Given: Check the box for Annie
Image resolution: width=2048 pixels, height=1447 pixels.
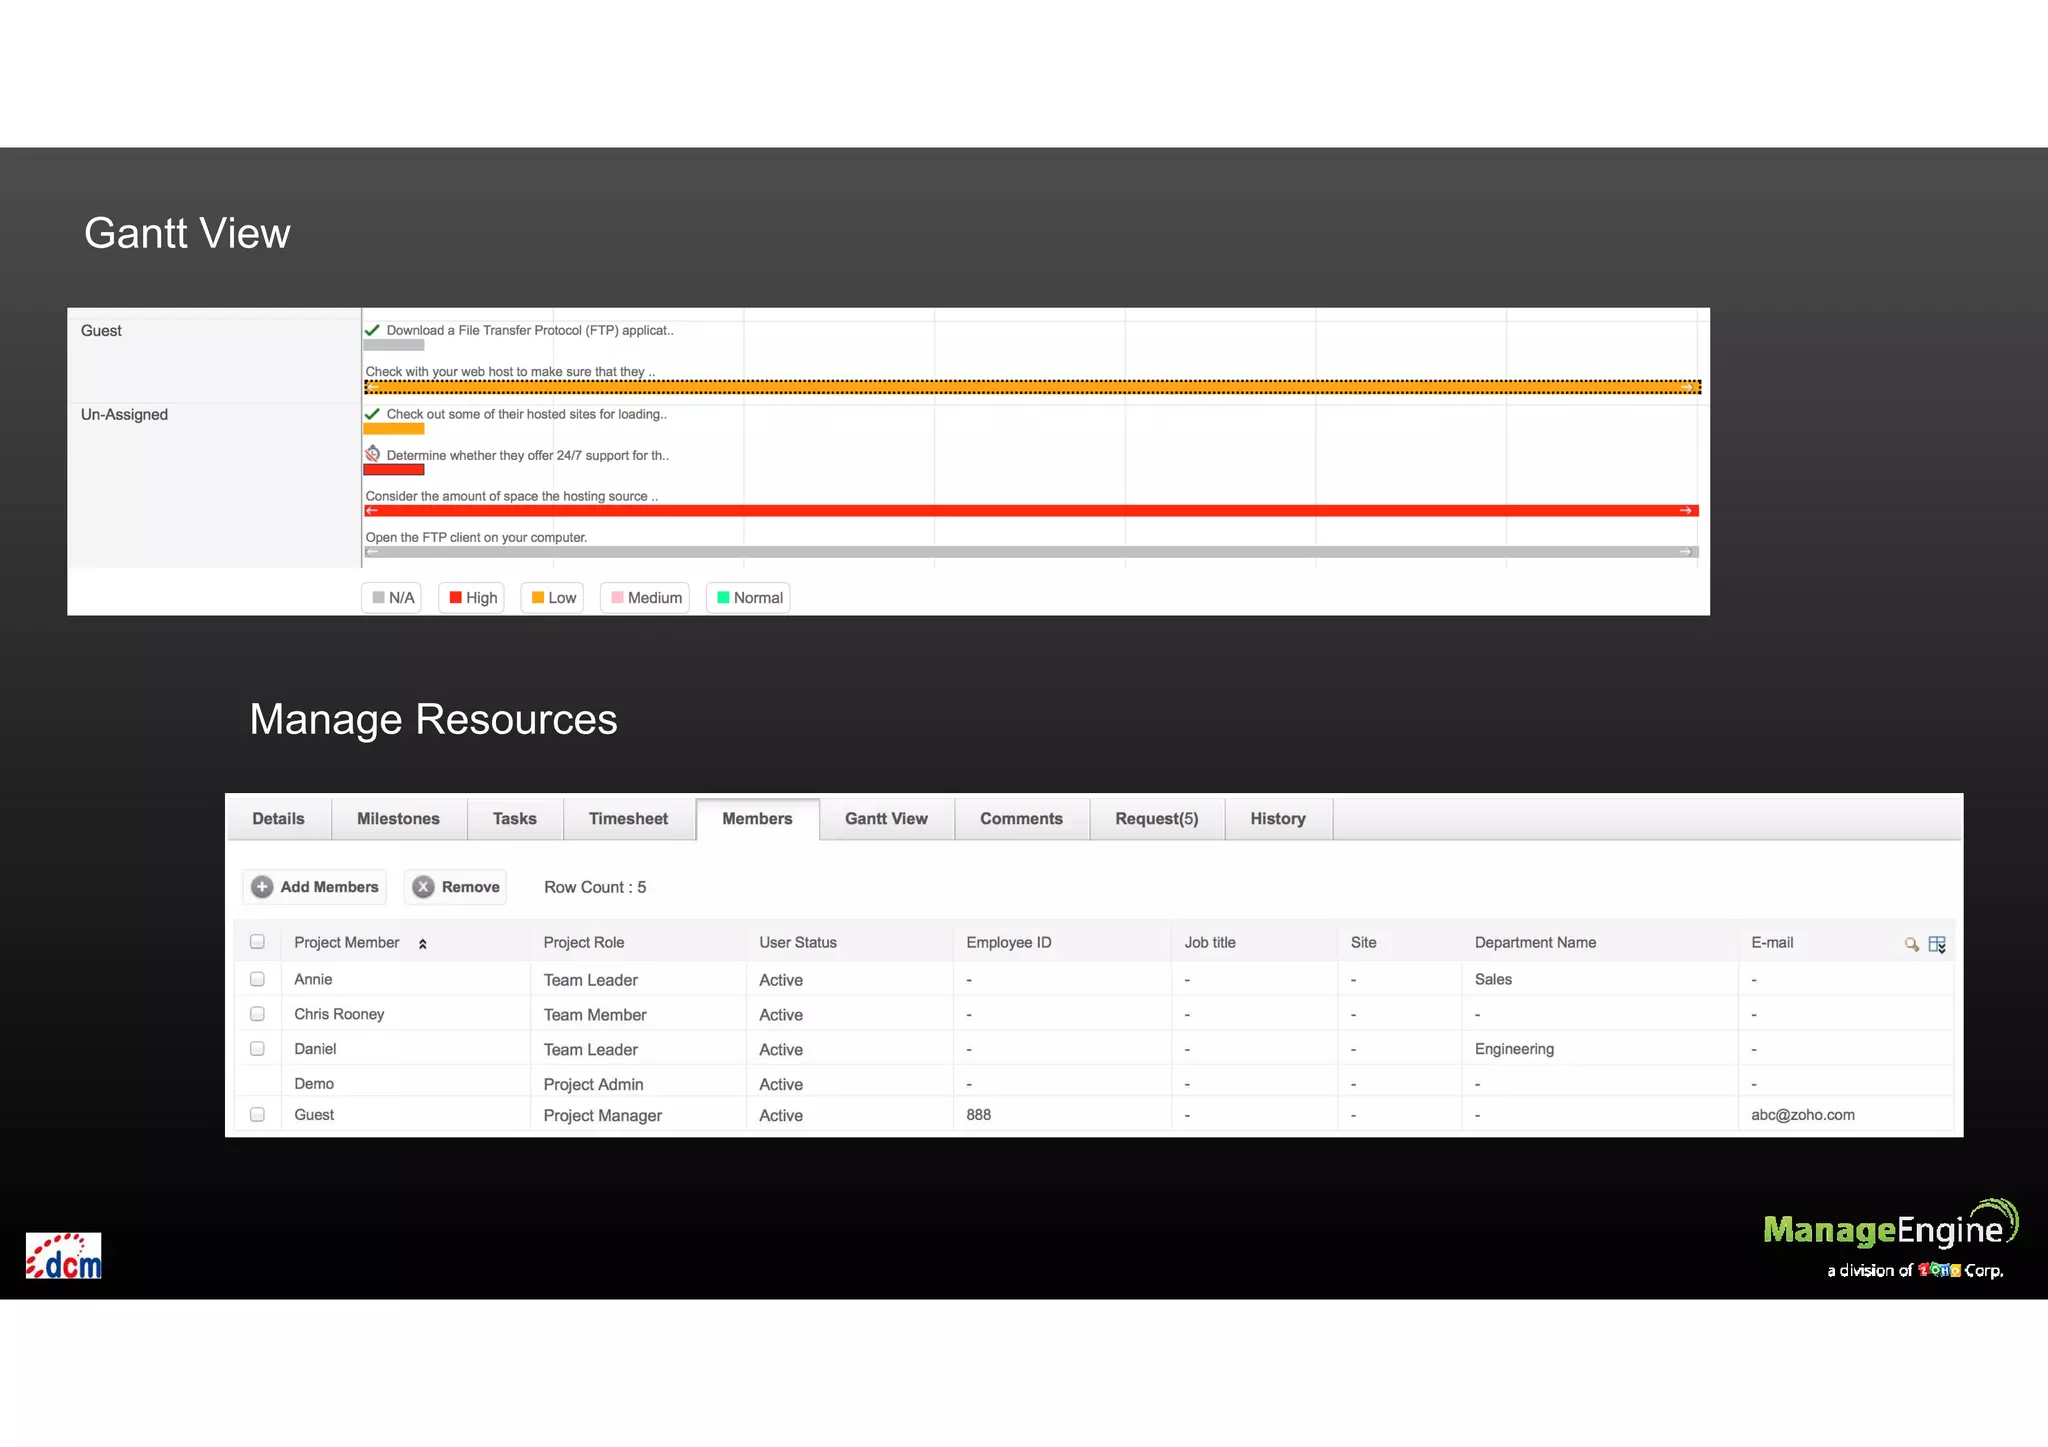Looking at the screenshot, I should coord(257,979).
